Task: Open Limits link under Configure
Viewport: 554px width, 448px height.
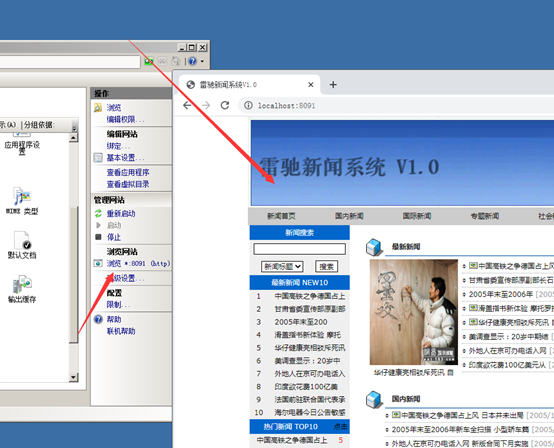Action: pos(118,305)
